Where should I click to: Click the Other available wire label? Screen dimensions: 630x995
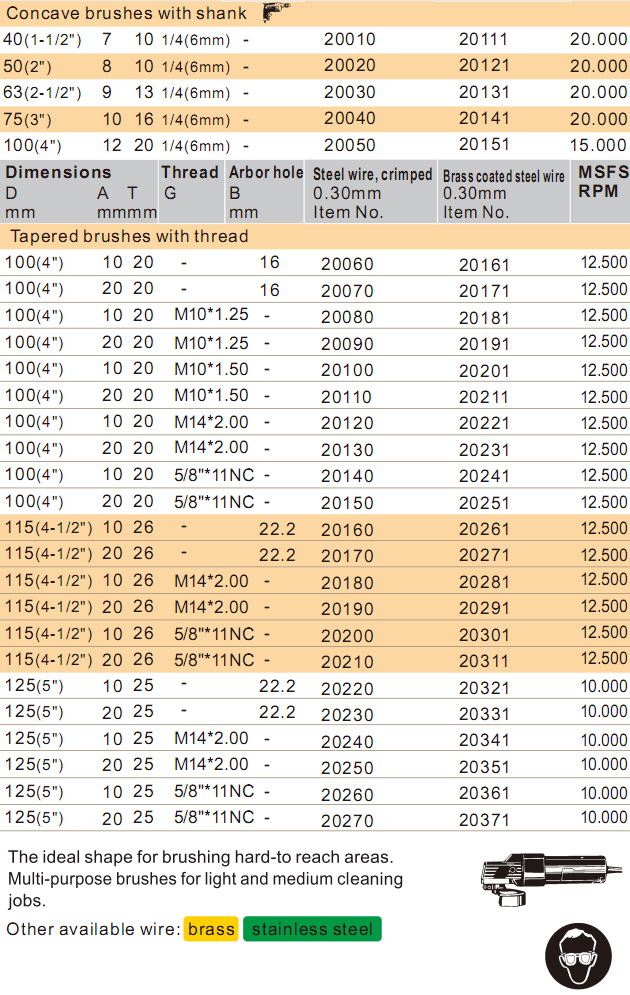93,929
